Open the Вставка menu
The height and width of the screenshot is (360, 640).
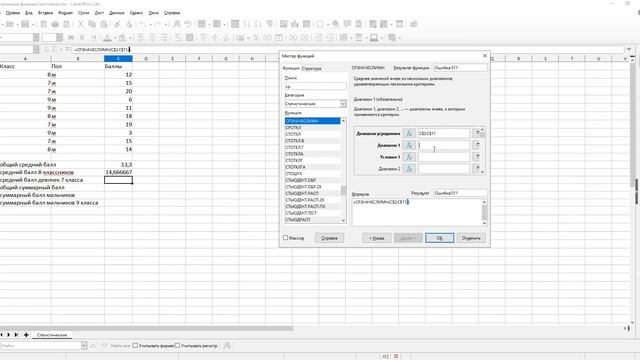pyautogui.click(x=45, y=13)
